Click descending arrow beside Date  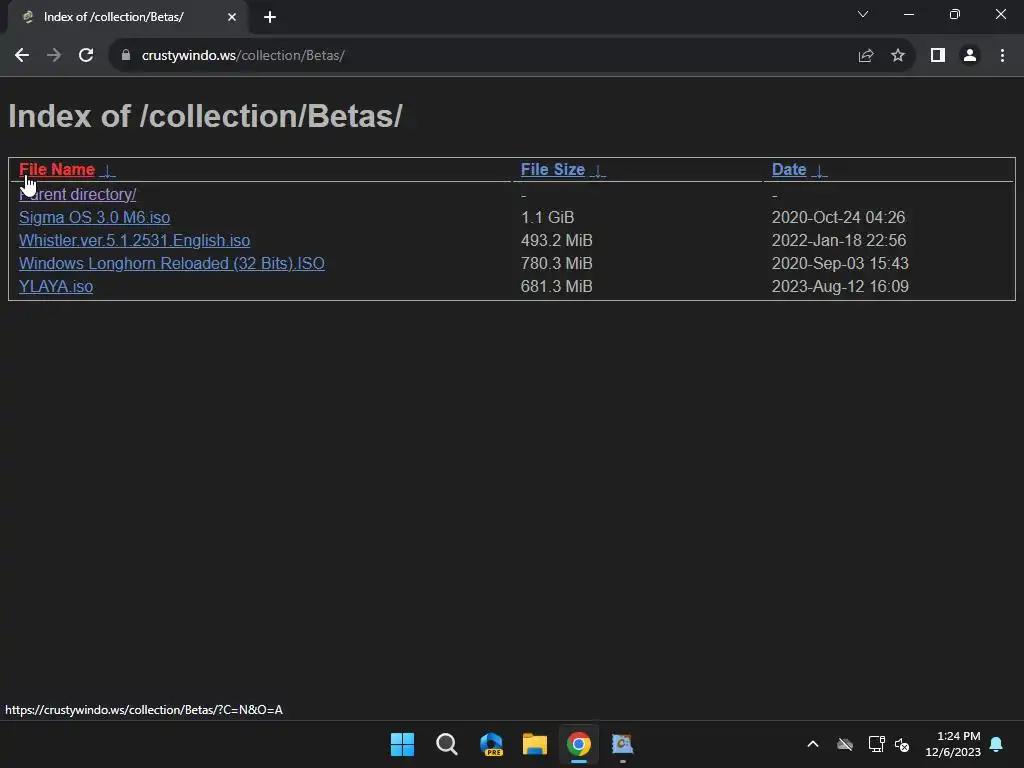819,170
